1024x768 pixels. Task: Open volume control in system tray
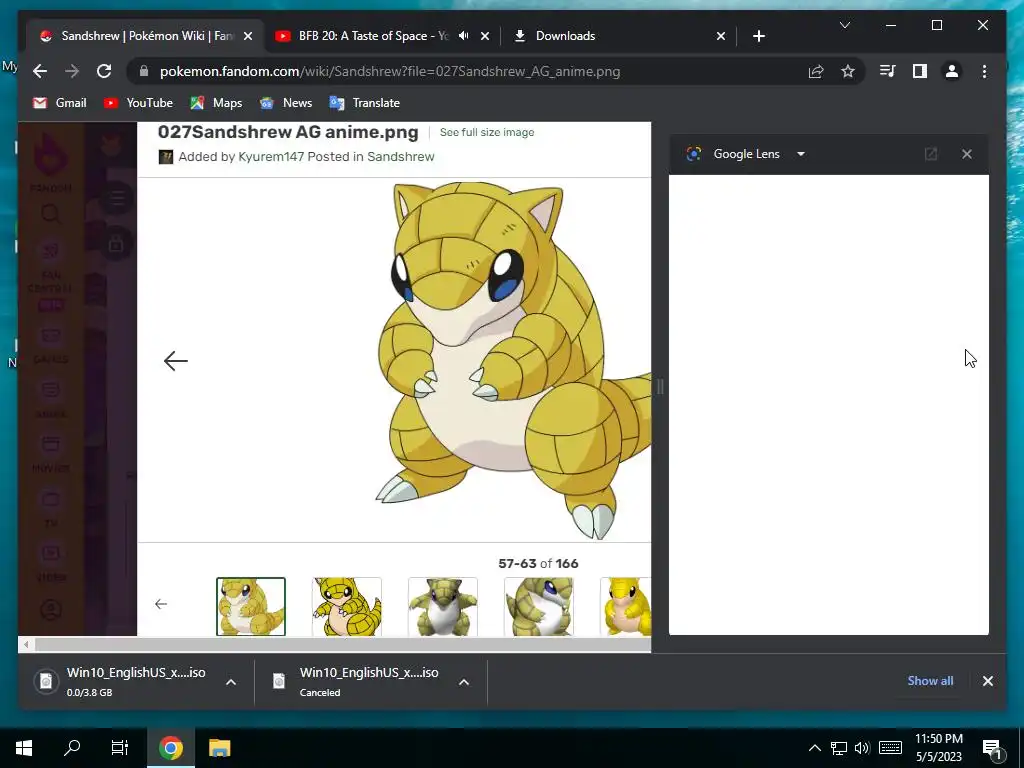coord(862,748)
